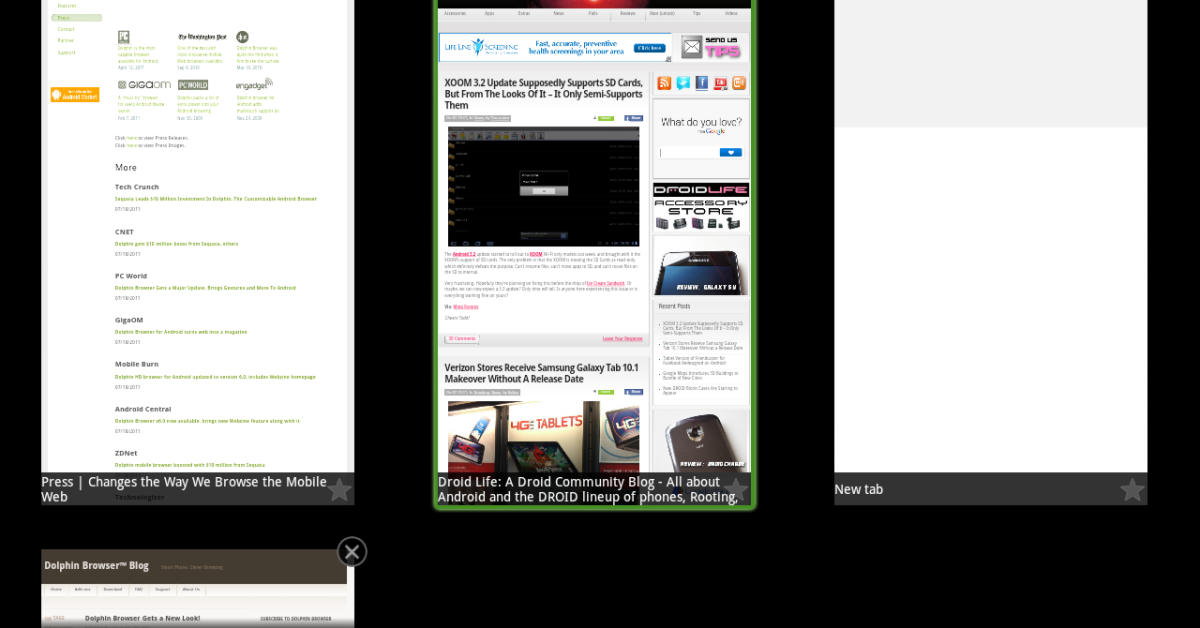Click the 'What do you love?' search field
Viewport: 1200px width, 628px height.
click(x=688, y=153)
